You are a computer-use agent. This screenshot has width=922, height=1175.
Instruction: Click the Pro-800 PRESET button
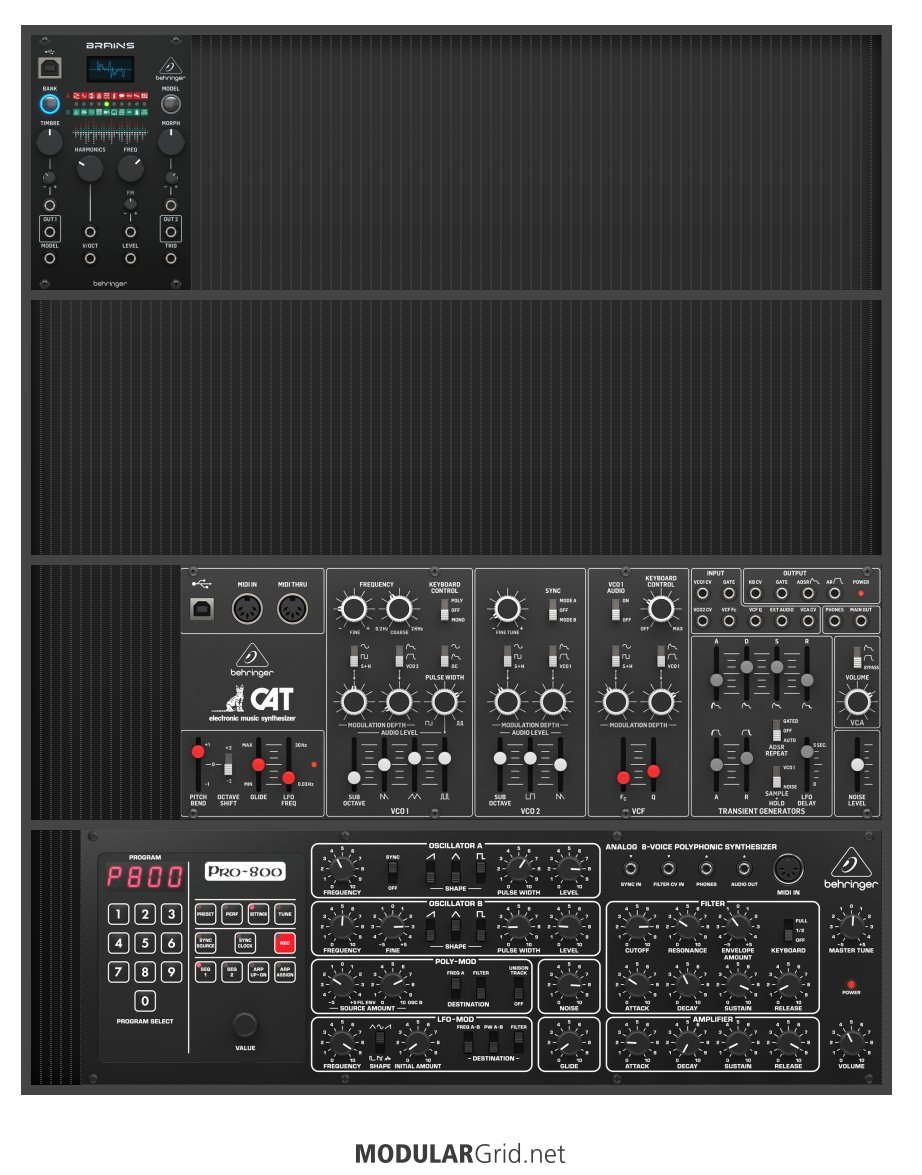pyautogui.click(x=205, y=914)
